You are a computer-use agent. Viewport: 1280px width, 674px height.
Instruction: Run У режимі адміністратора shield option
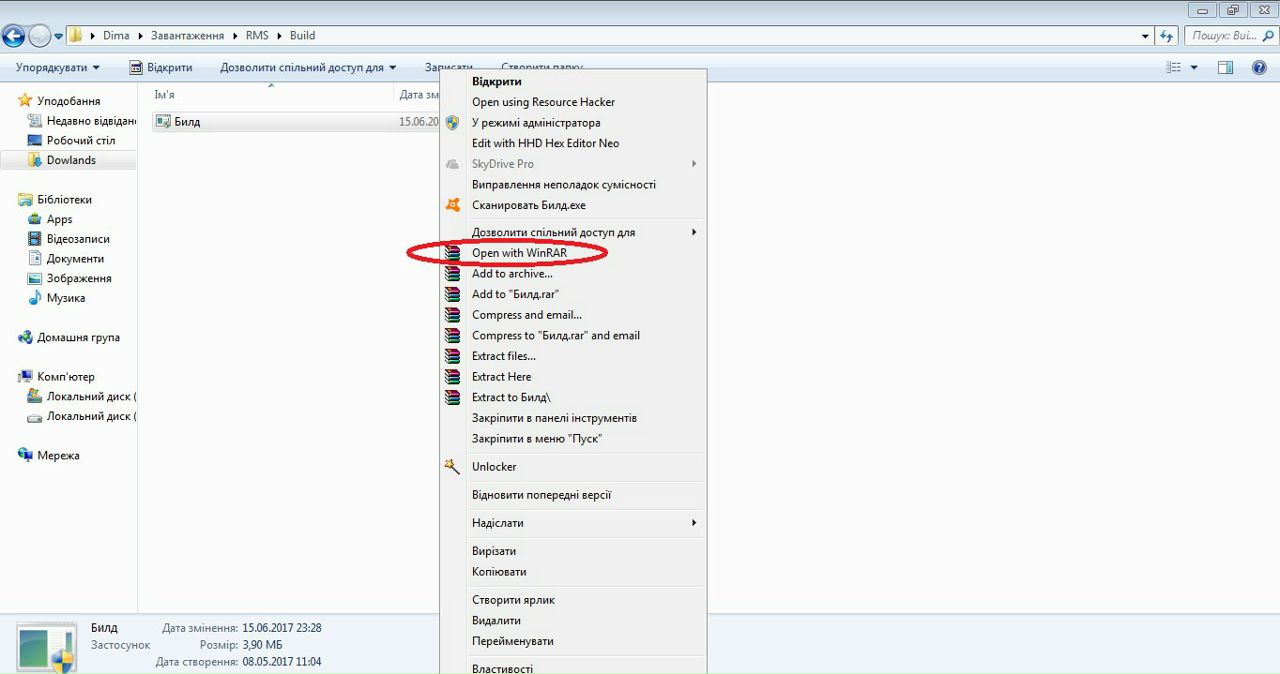point(536,123)
